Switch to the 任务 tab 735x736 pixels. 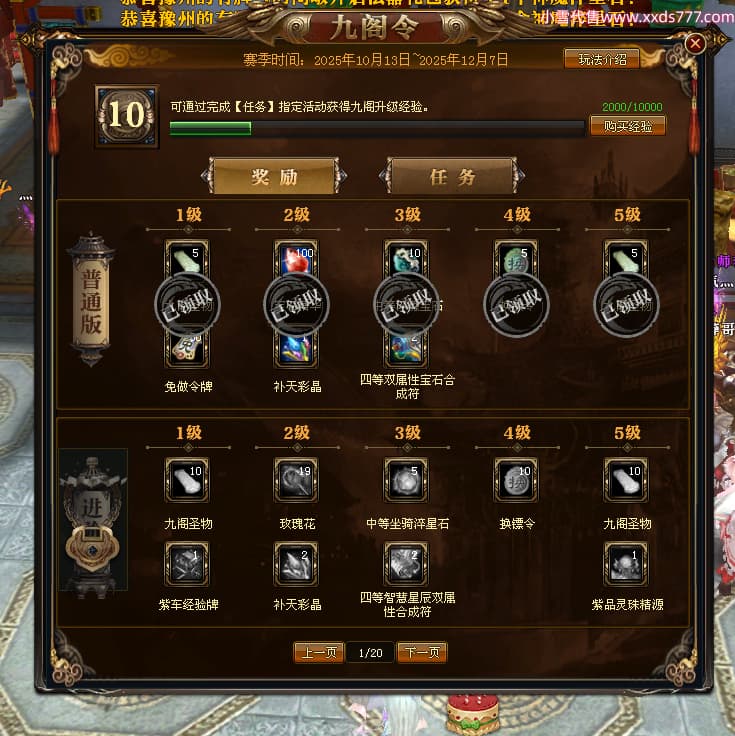(x=452, y=176)
